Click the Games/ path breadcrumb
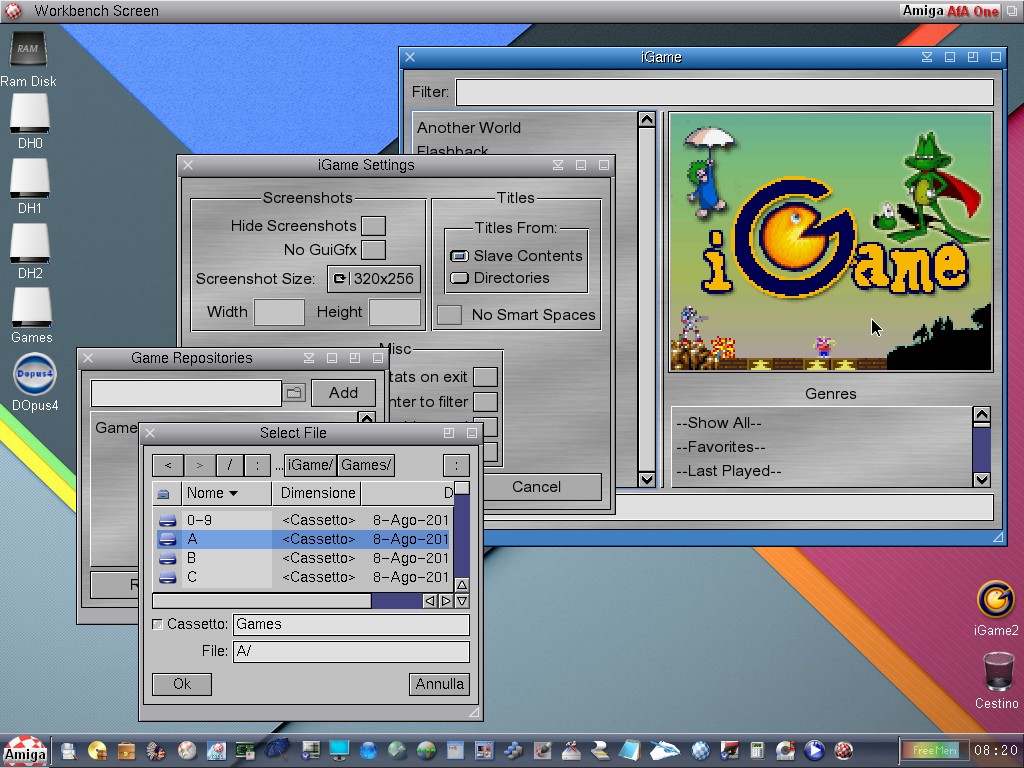Viewport: 1024px width, 768px height. click(366, 465)
